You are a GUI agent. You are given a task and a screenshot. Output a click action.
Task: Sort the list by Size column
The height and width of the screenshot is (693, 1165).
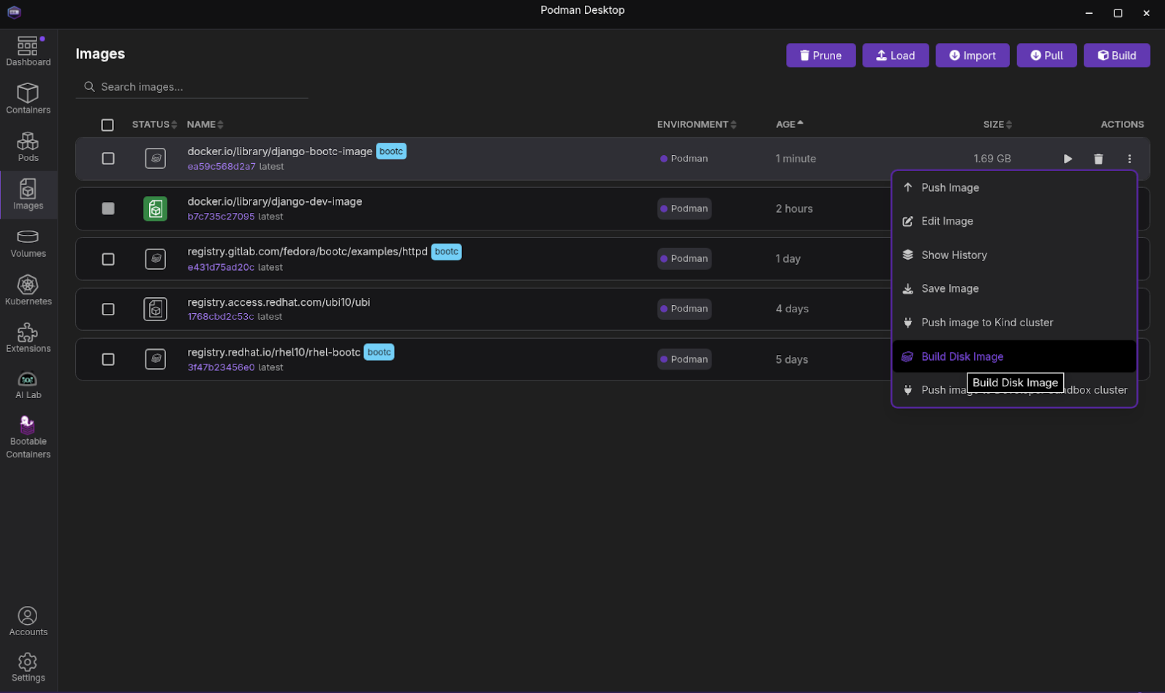click(x=996, y=125)
